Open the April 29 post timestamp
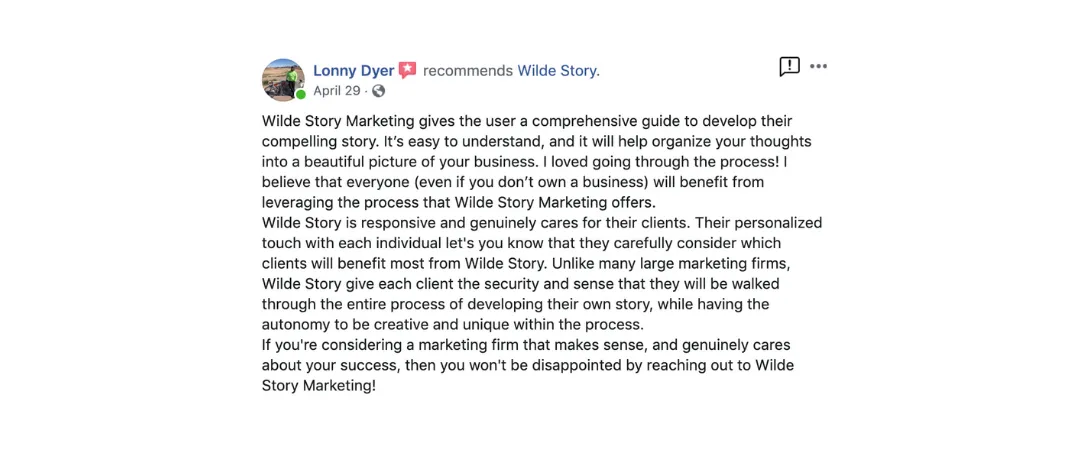The height and width of the screenshot is (450, 1080). click(x=337, y=91)
